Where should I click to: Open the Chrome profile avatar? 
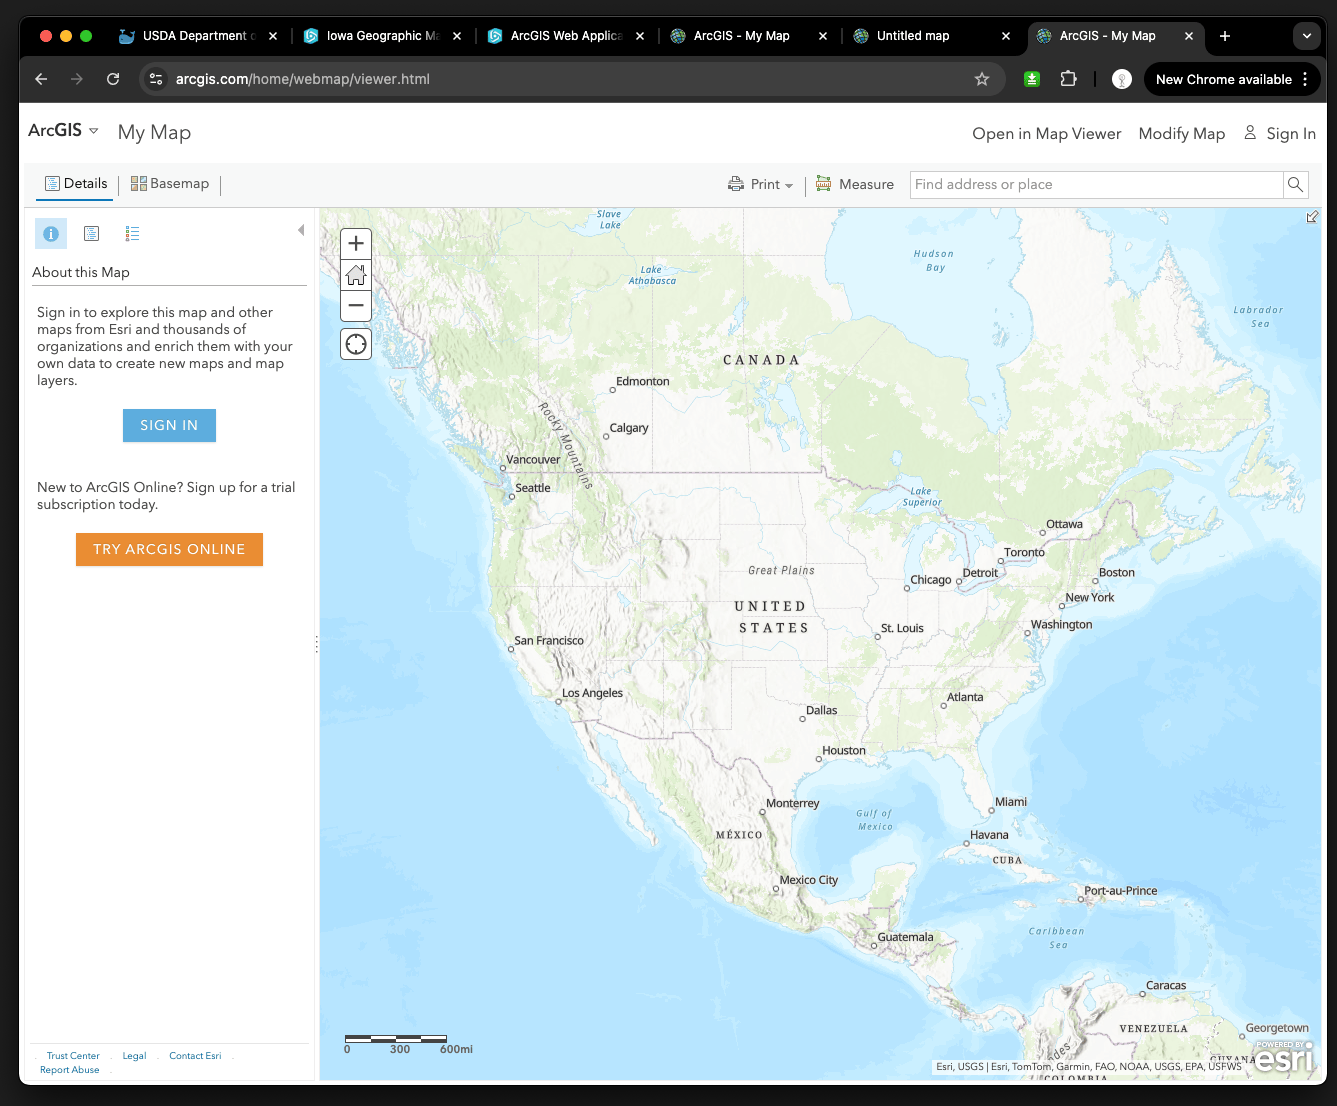(1122, 79)
